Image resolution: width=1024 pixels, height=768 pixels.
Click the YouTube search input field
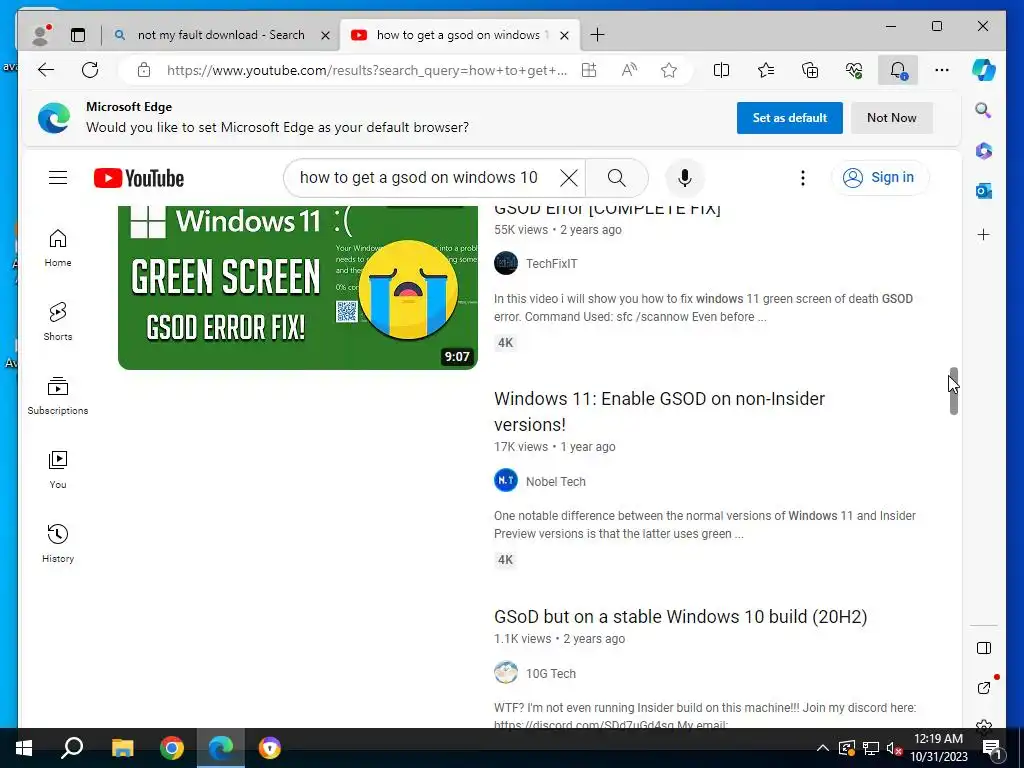point(419,178)
